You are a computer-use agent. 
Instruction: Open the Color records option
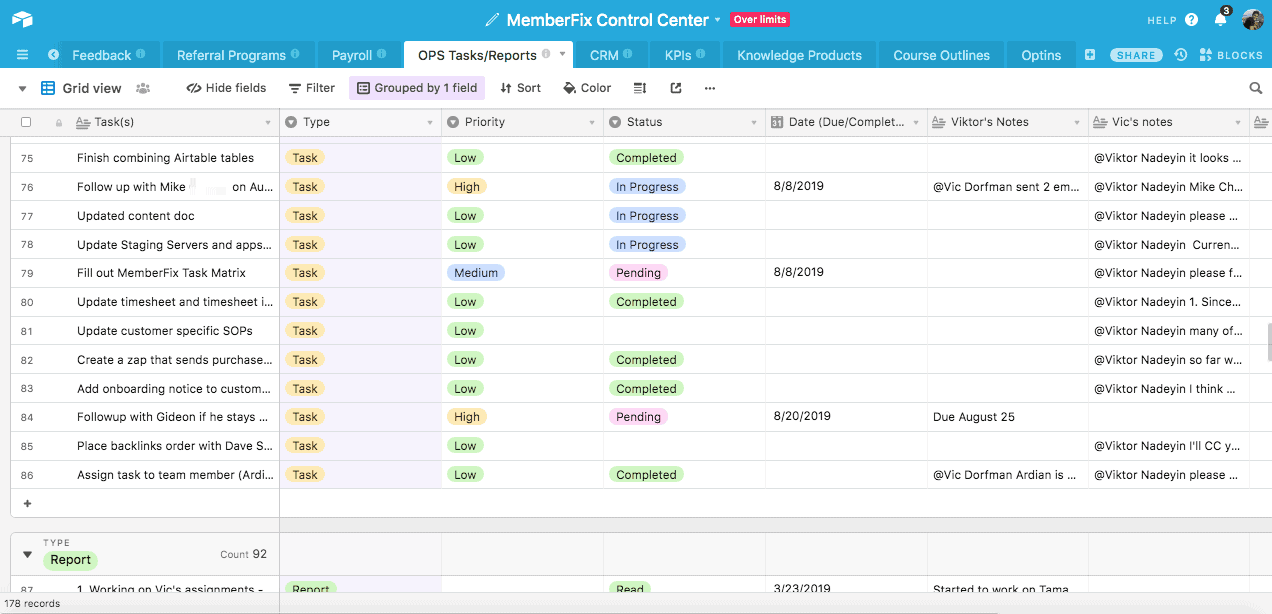click(x=587, y=88)
